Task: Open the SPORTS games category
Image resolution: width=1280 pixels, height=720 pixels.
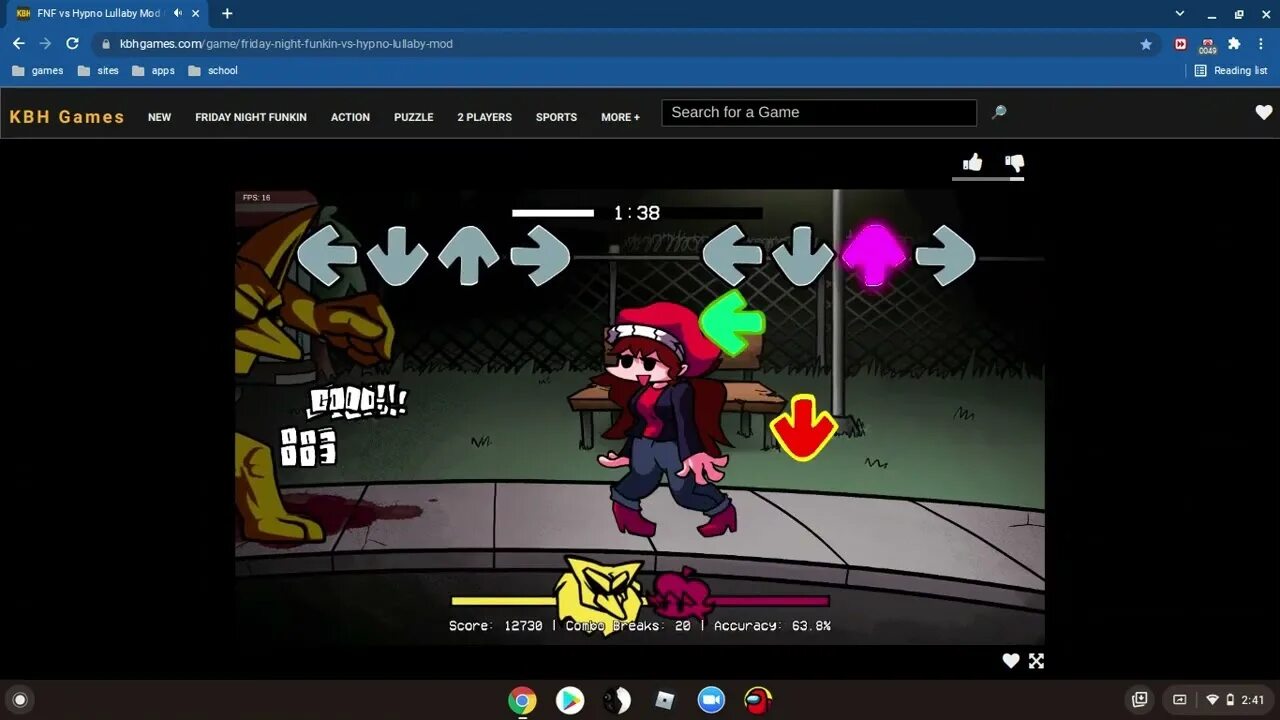Action: (x=556, y=117)
